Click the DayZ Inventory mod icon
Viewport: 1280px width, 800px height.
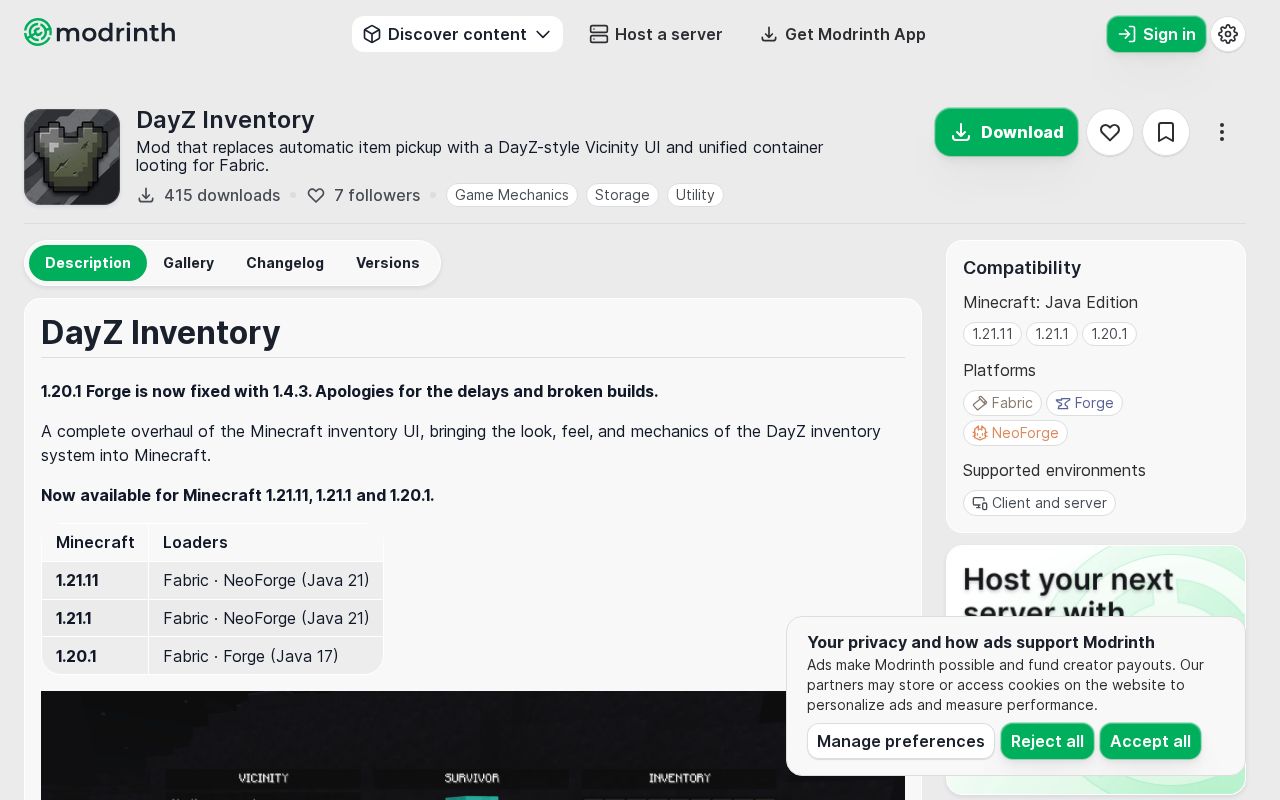pos(72,157)
